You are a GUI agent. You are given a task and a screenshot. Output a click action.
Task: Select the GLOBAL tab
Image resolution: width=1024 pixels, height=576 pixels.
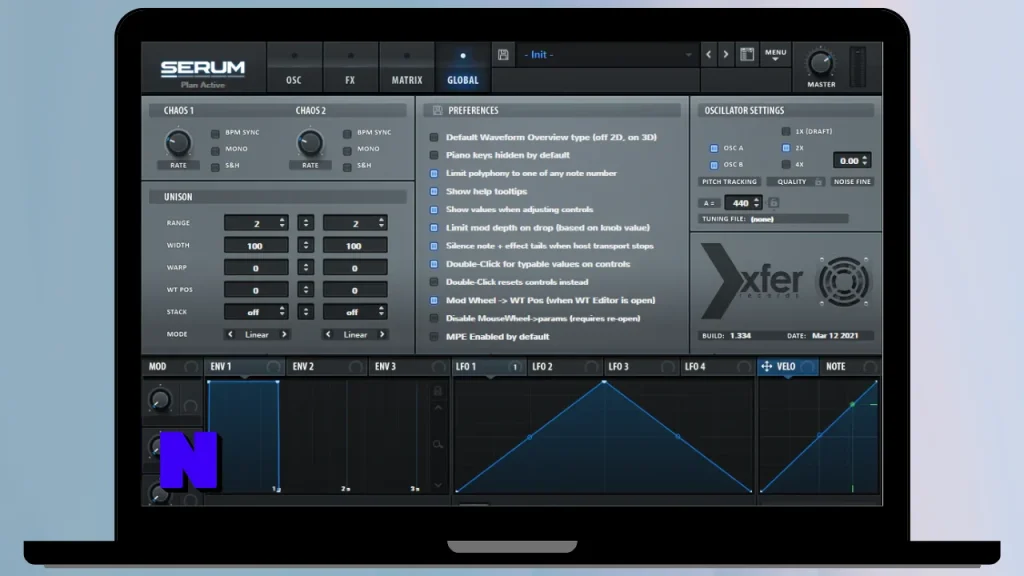click(463, 68)
